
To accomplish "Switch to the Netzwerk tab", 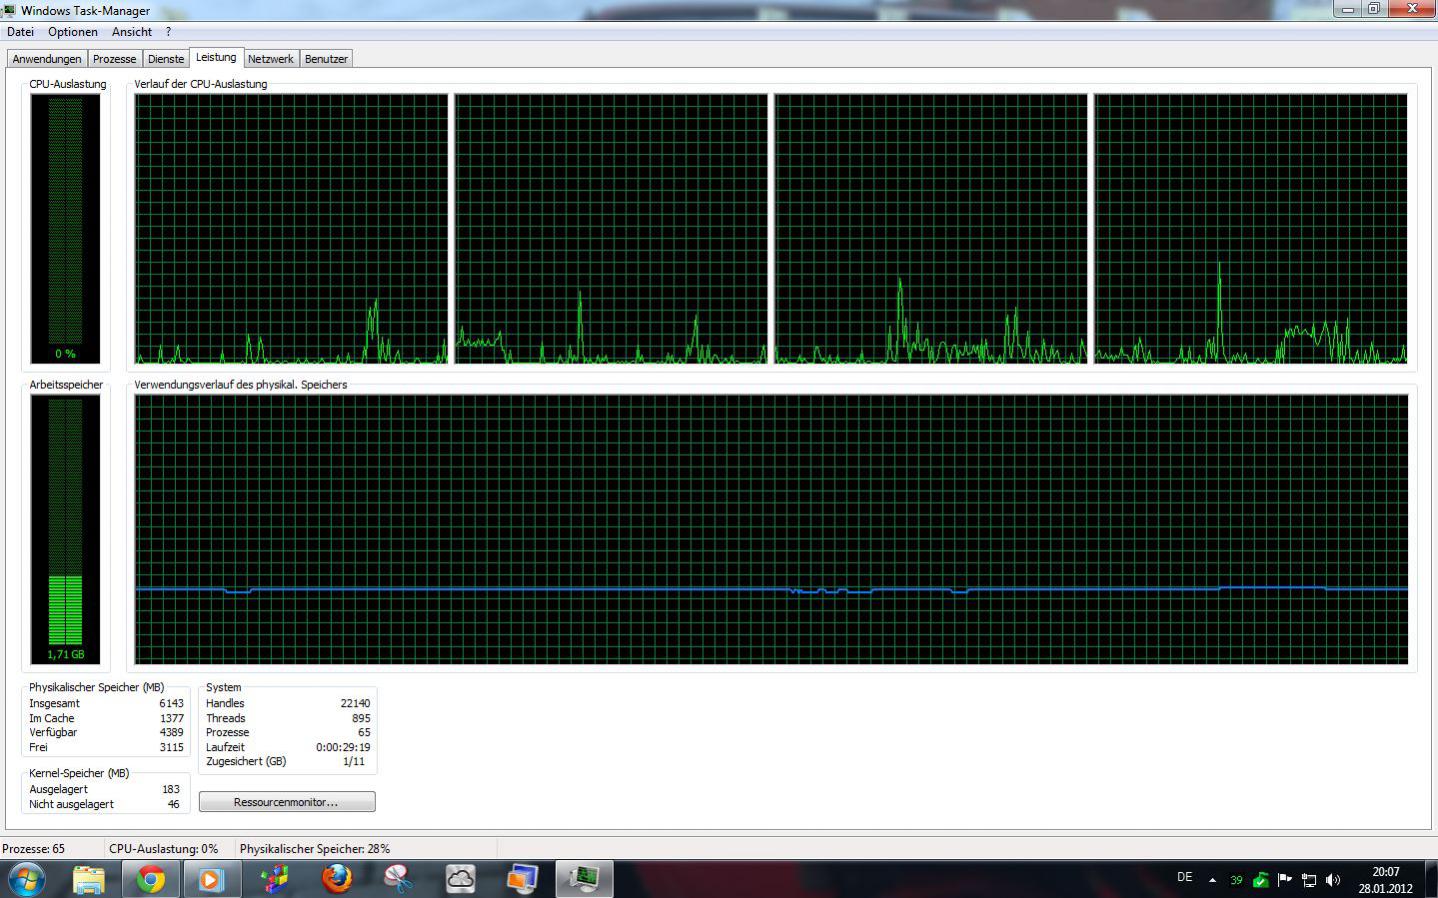I will click(x=271, y=59).
